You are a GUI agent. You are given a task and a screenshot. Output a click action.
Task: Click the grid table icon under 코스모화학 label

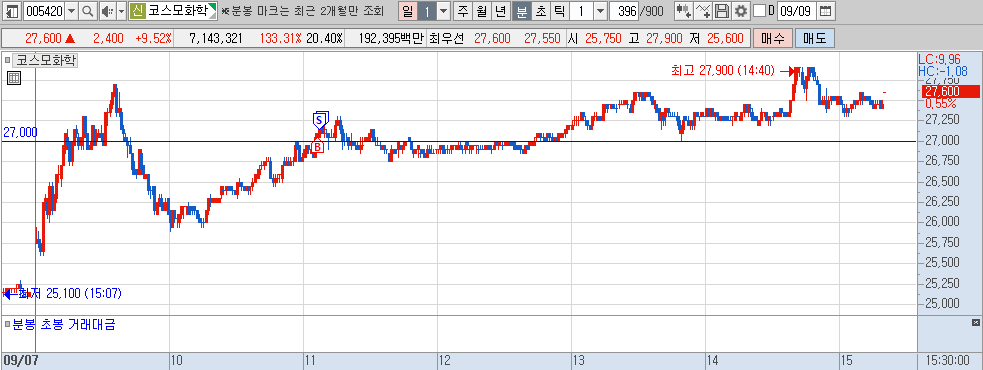point(14,78)
